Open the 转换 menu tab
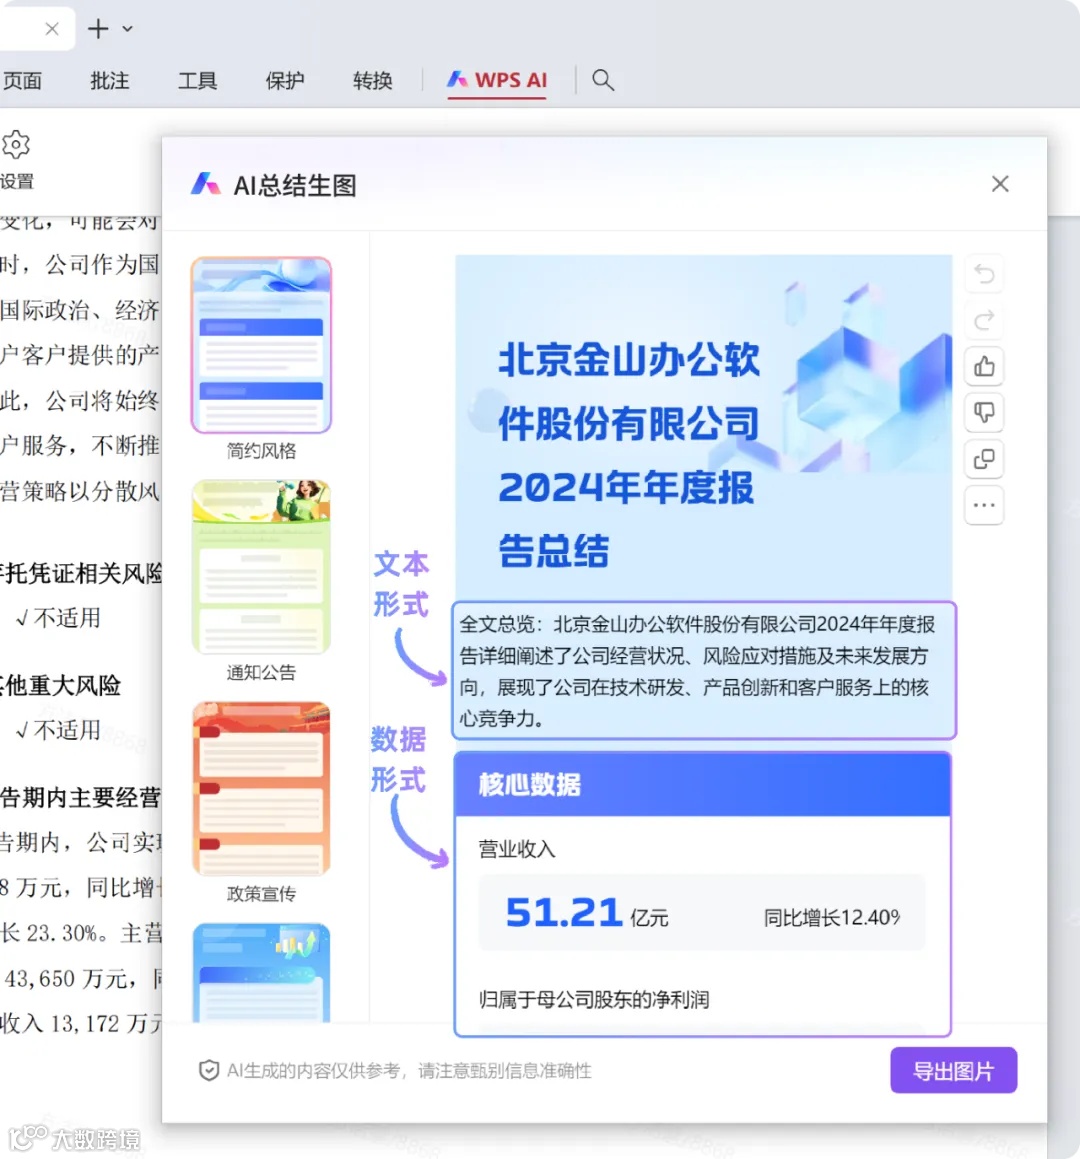 tap(373, 81)
